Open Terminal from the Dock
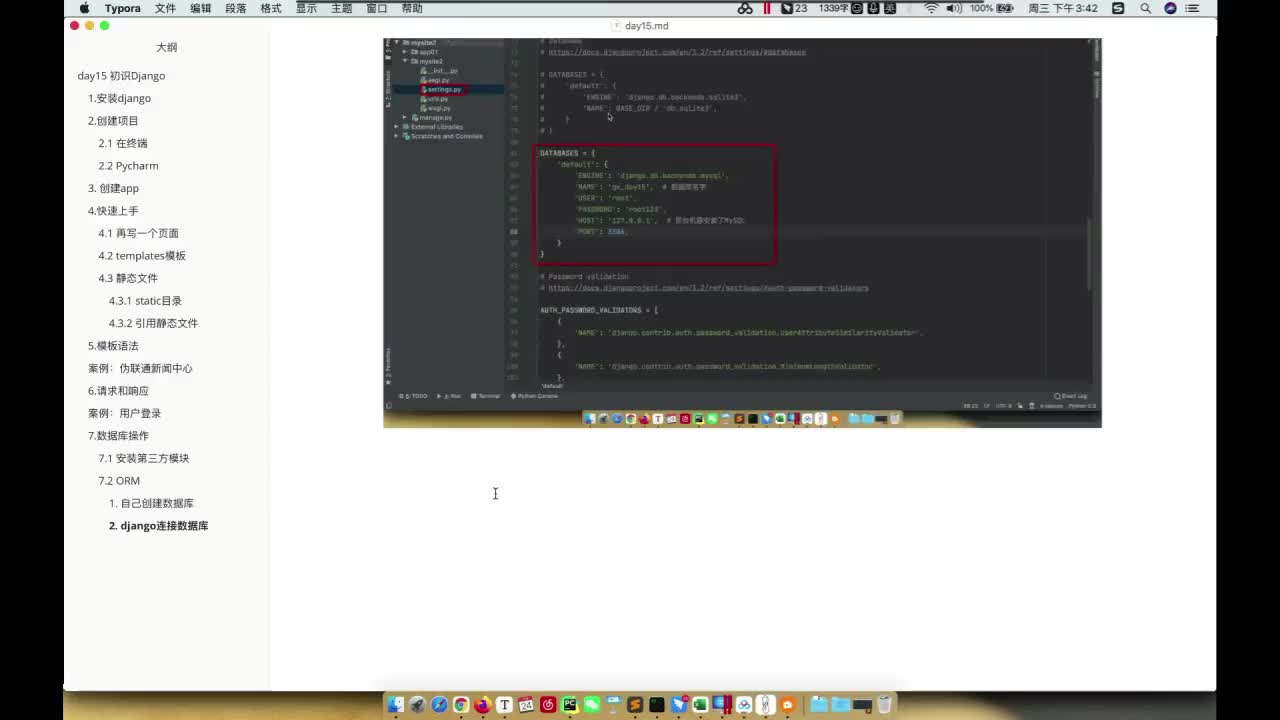Viewport: 1280px width, 720px height. [x=657, y=705]
